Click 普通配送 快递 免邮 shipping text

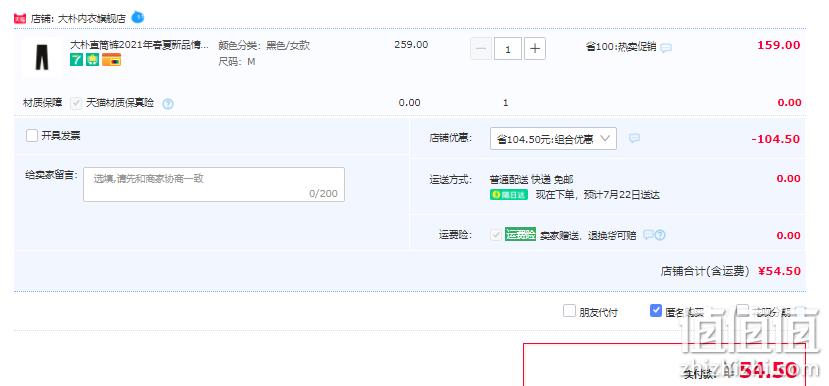pos(532,180)
